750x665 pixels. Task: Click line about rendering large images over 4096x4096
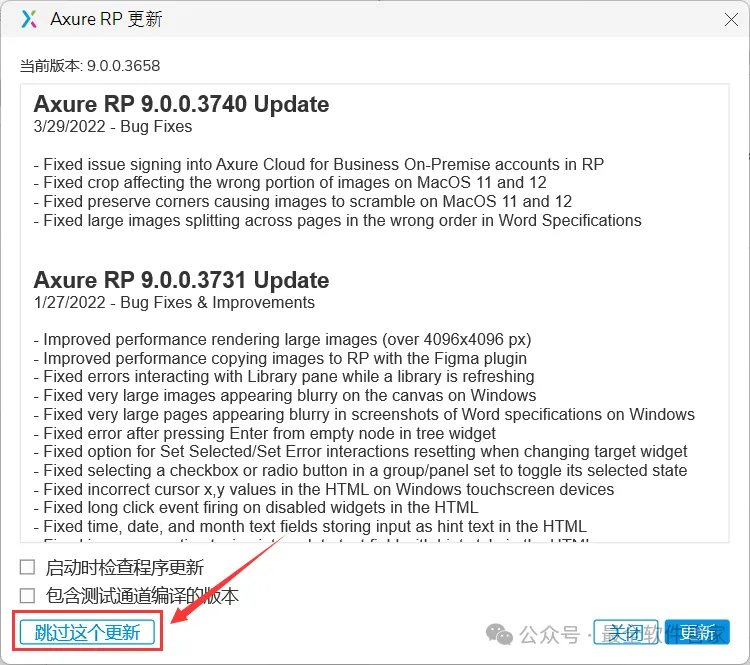coord(283,339)
